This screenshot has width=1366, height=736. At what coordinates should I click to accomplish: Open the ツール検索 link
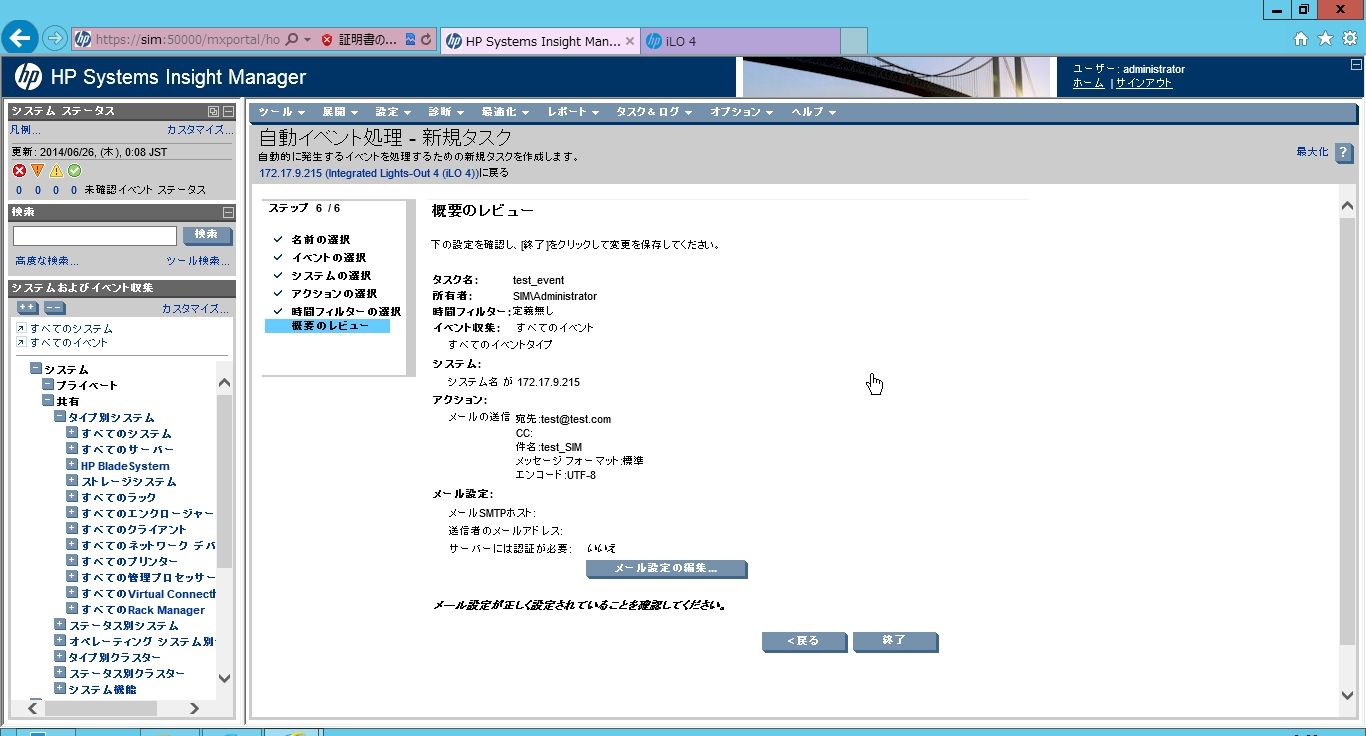(x=198, y=261)
